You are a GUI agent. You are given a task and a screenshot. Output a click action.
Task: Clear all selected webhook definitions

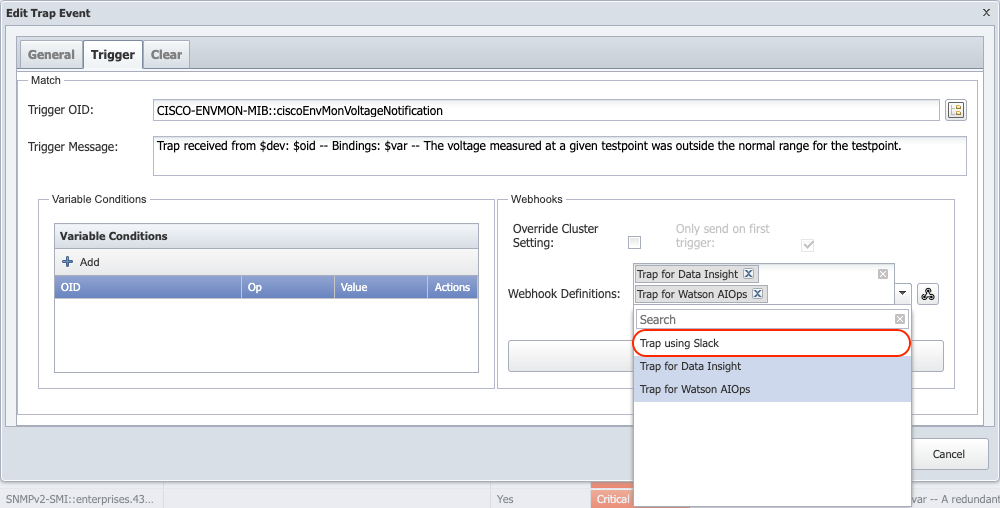tap(883, 274)
